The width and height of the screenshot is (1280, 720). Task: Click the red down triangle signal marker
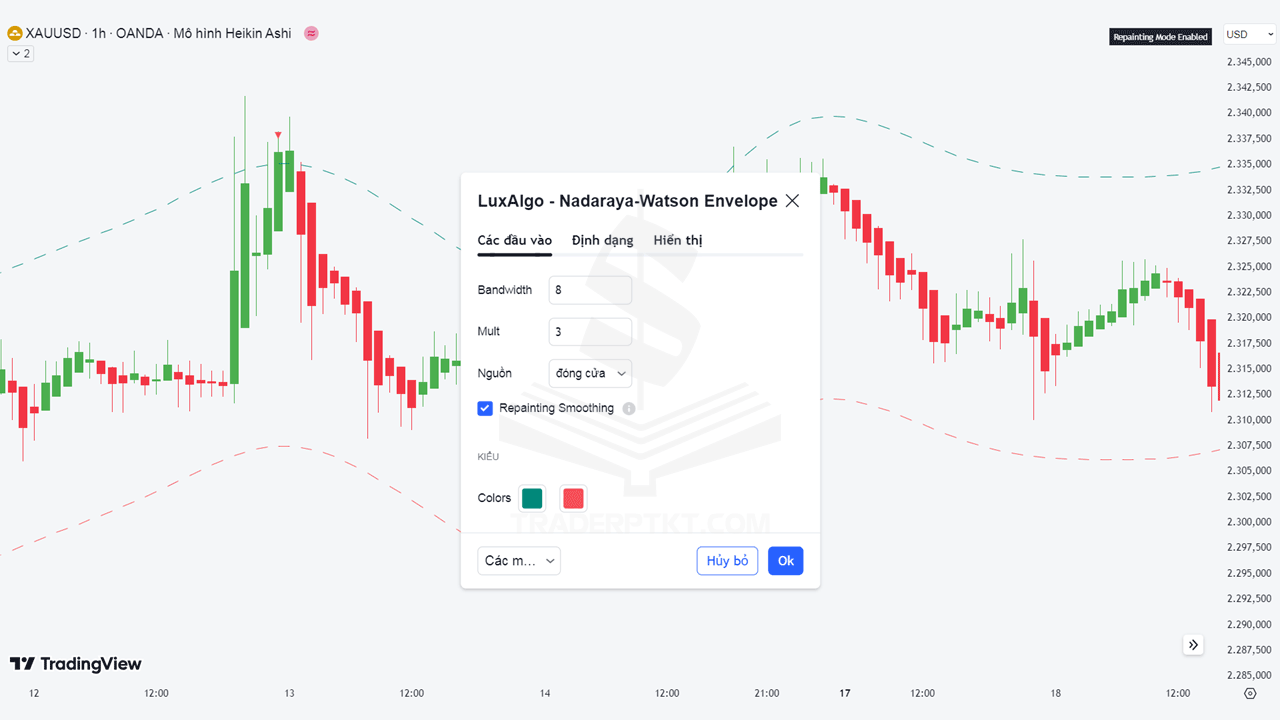pyautogui.click(x=278, y=135)
